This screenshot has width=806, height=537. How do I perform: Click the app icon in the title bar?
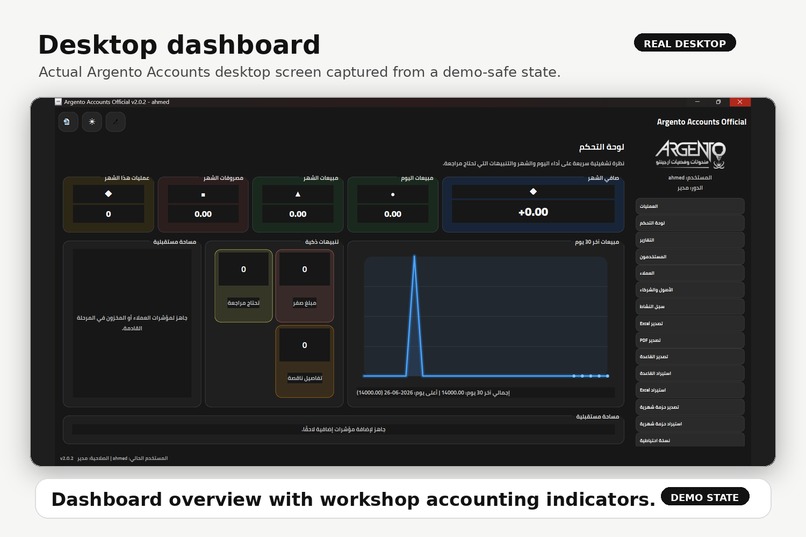(x=58, y=102)
